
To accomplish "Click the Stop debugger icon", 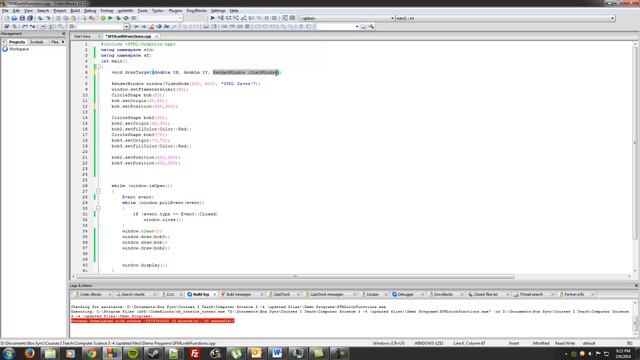I will [x=274, y=18].
